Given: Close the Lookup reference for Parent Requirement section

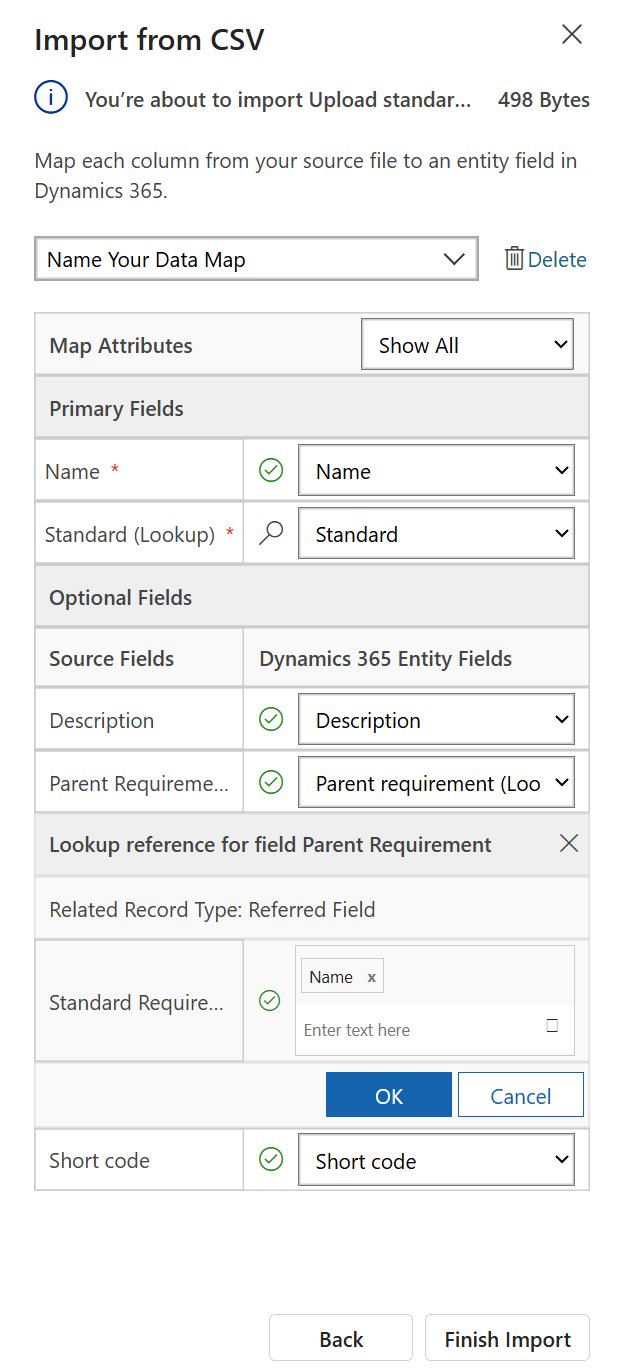Looking at the screenshot, I should pos(568,843).
